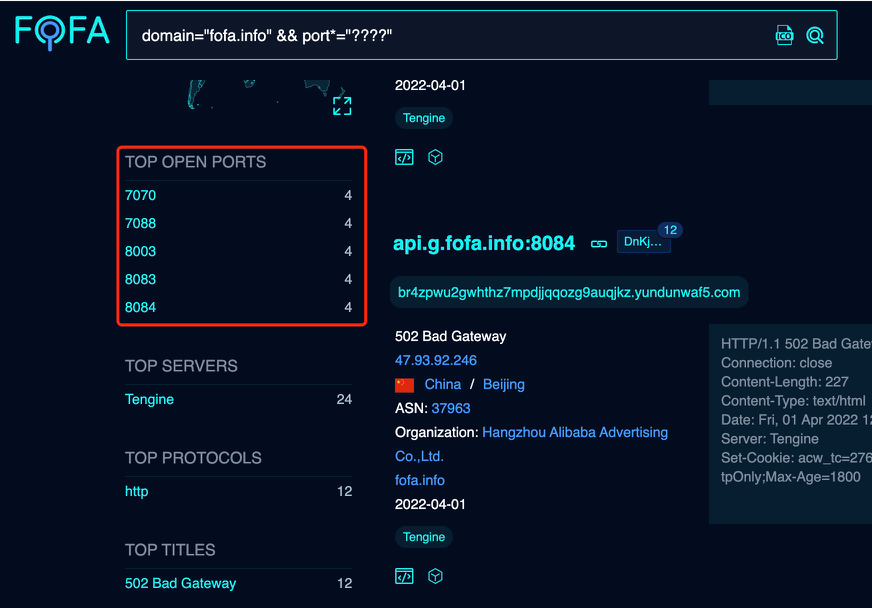Image resolution: width=872 pixels, height=608 pixels.
Task: Select 502 Bad Gateway under Top Titles
Action: (x=180, y=584)
